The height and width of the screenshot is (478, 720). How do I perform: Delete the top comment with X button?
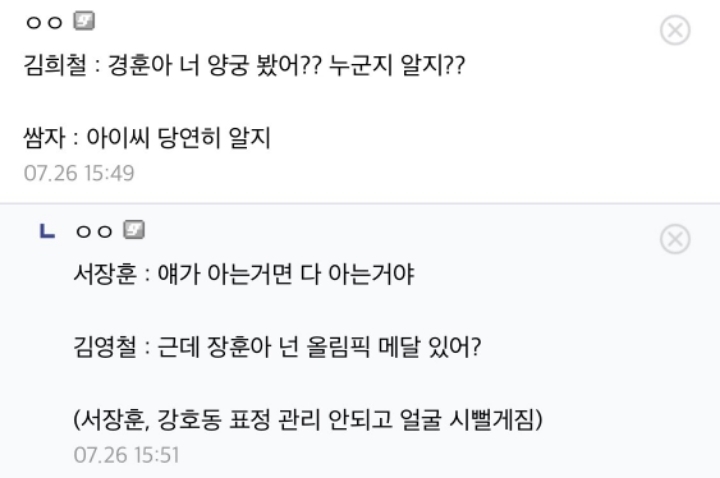pyautogui.click(x=676, y=31)
